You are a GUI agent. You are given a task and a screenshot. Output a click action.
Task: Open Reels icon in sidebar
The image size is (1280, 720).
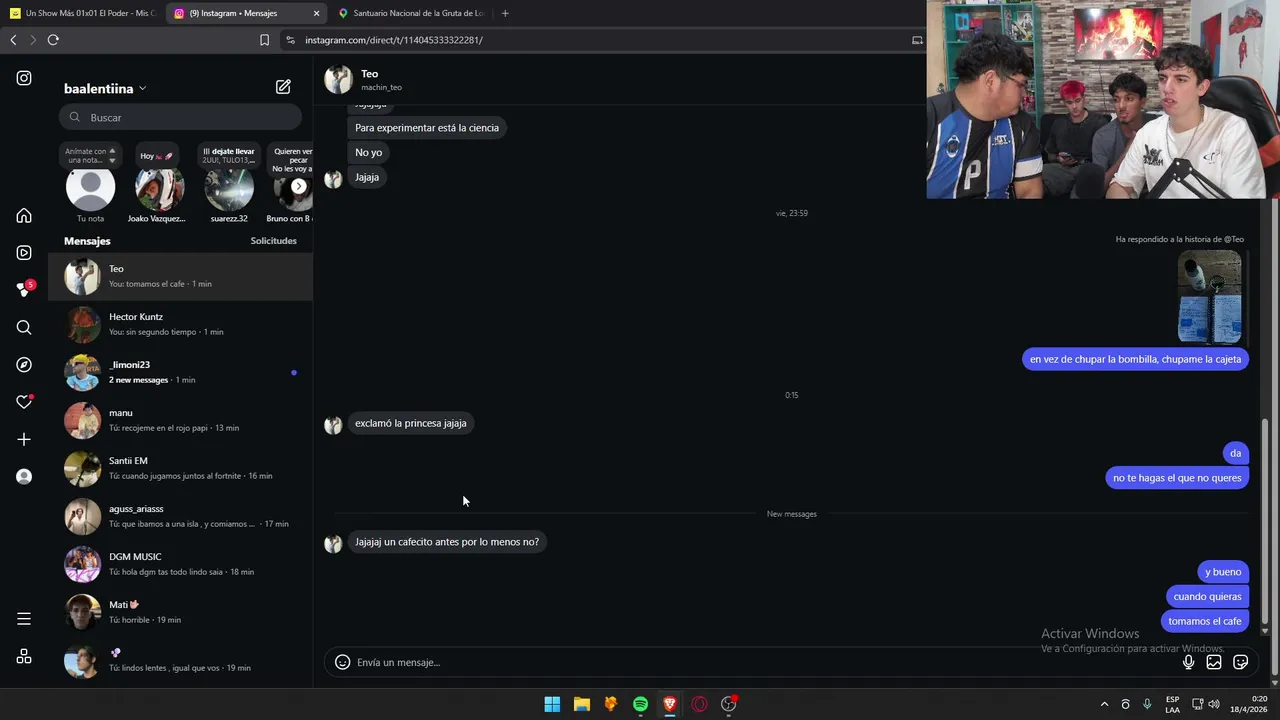coord(24,253)
